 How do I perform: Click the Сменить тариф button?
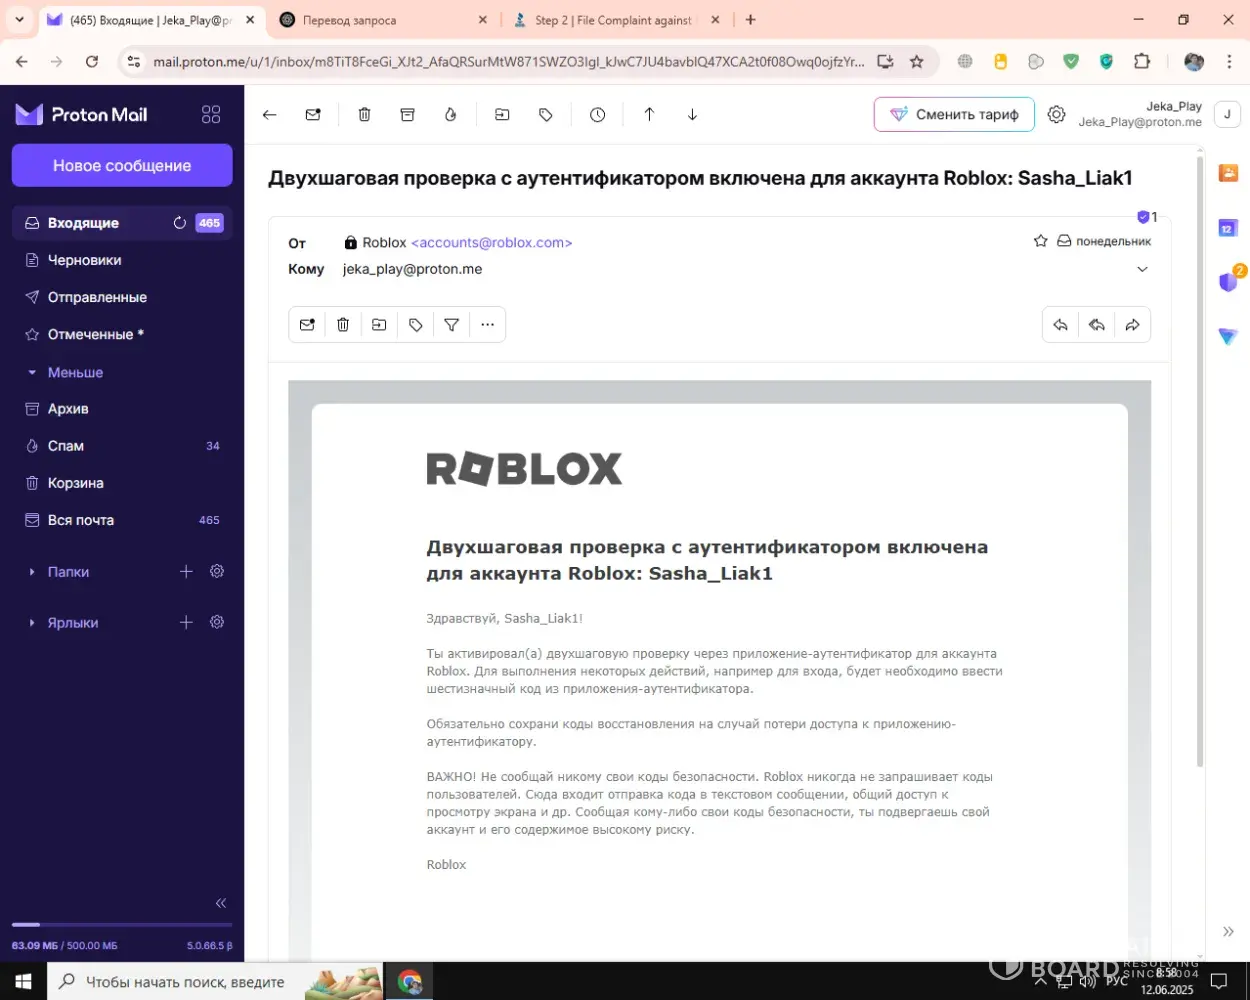point(954,115)
